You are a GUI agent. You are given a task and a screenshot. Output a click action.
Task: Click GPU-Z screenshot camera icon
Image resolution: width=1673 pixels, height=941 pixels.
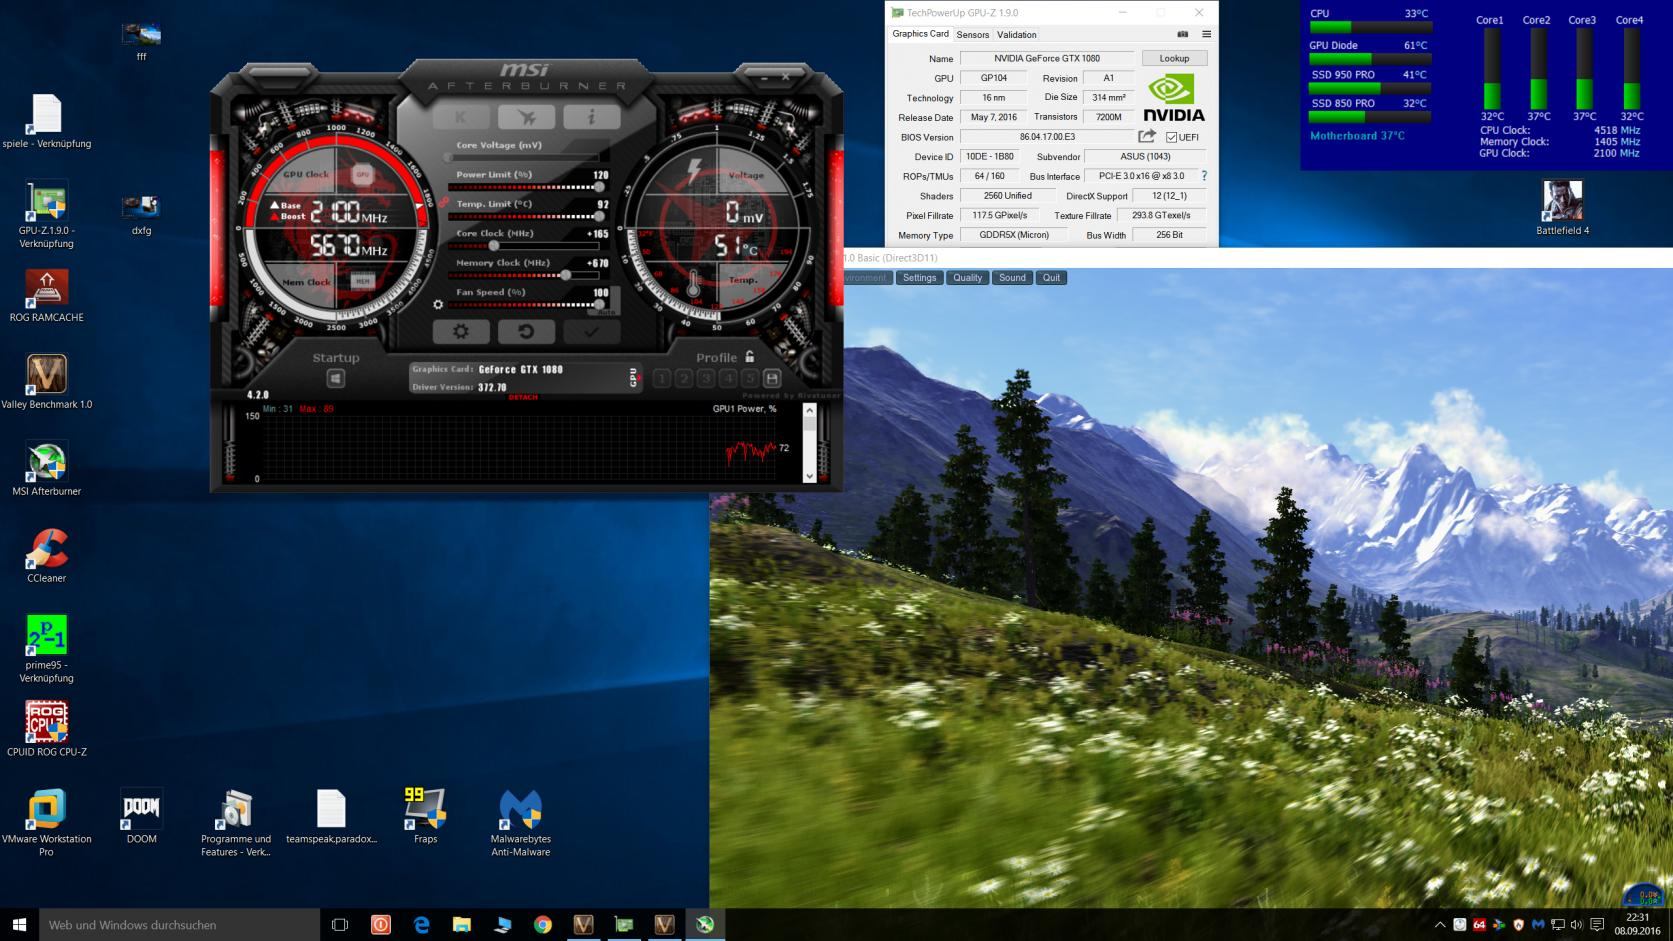tap(1182, 34)
